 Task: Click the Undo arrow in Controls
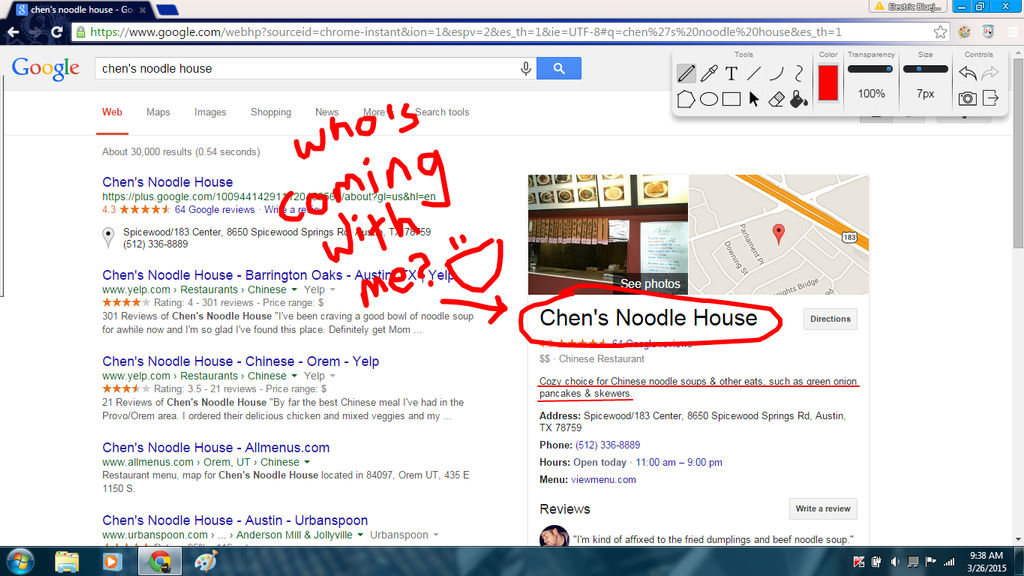pyautogui.click(x=967, y=73)
